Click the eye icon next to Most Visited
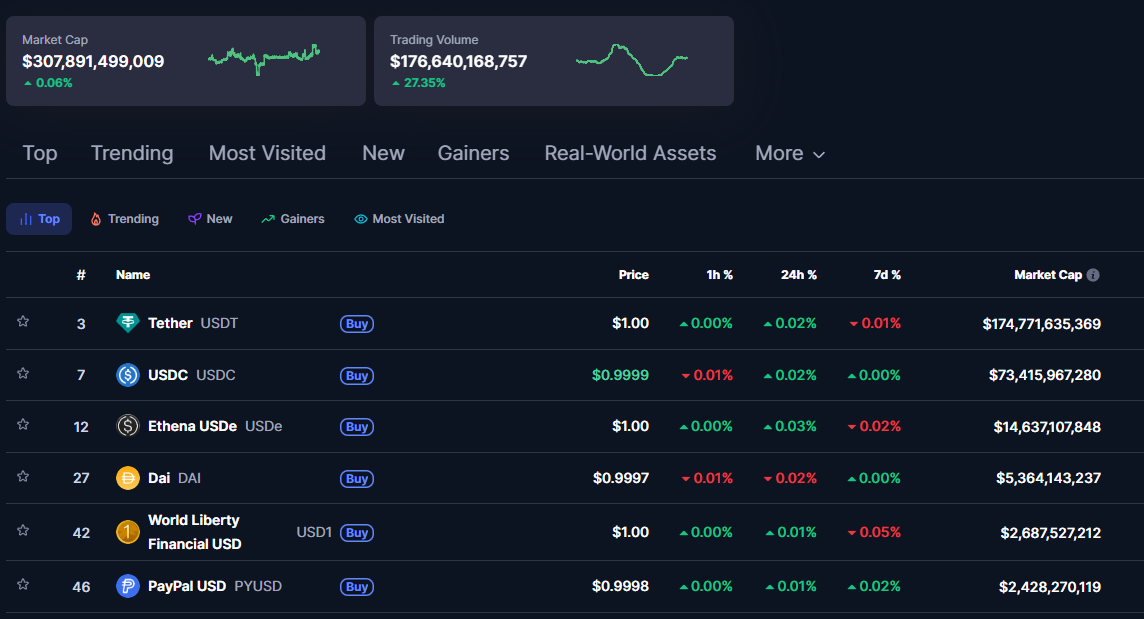This screenshot has height=619, width=1144. click(x=360, y=219)
